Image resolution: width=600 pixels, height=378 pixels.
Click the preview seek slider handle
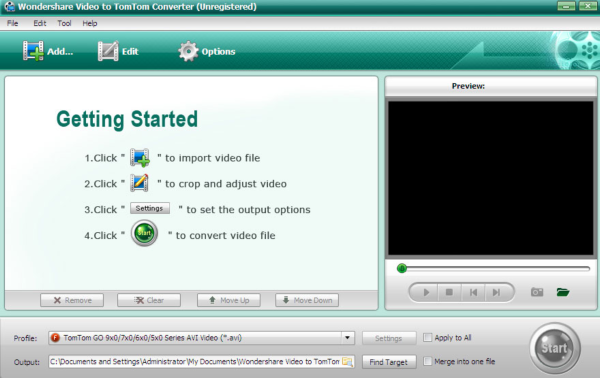coord(401,268)
